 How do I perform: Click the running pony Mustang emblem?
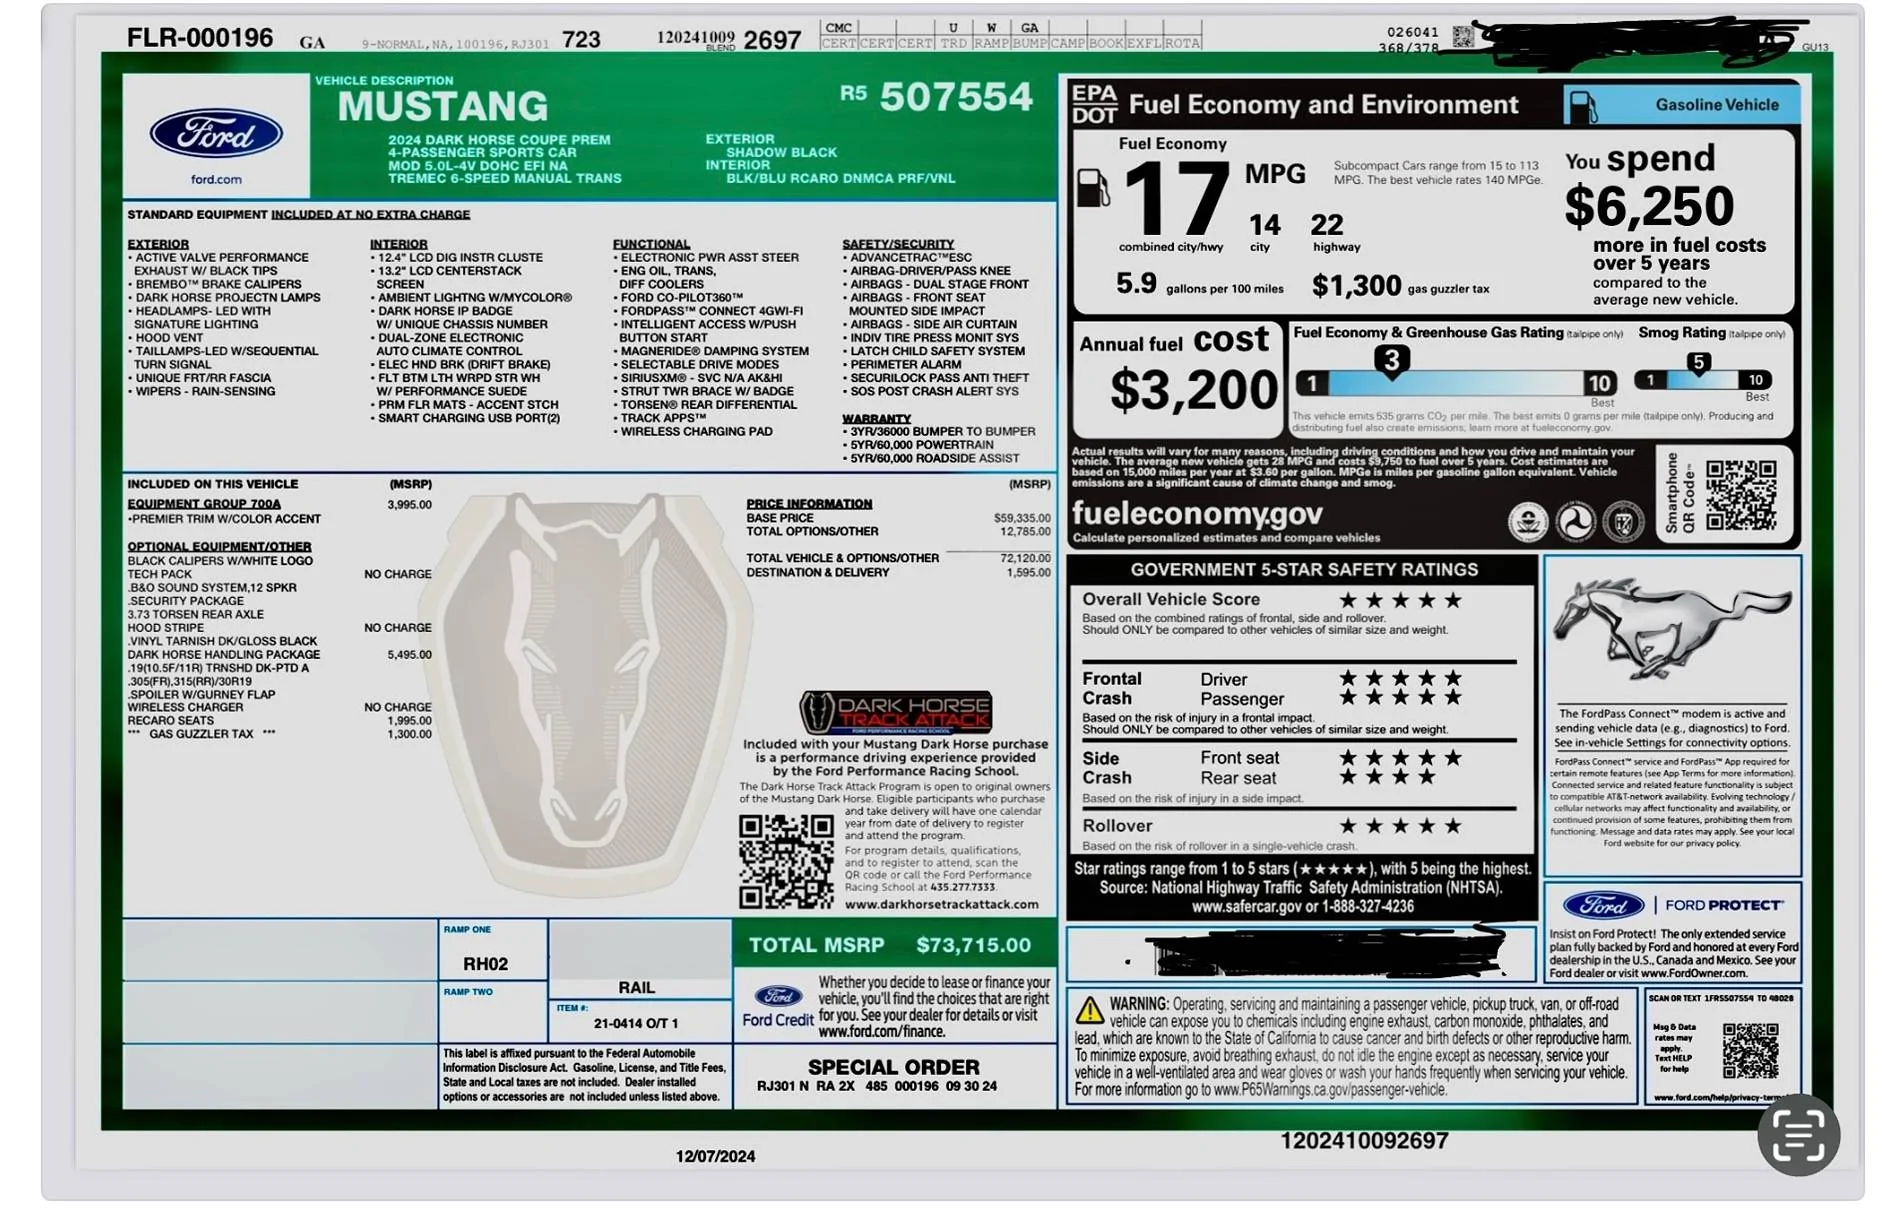click(x=1672, y=629)
